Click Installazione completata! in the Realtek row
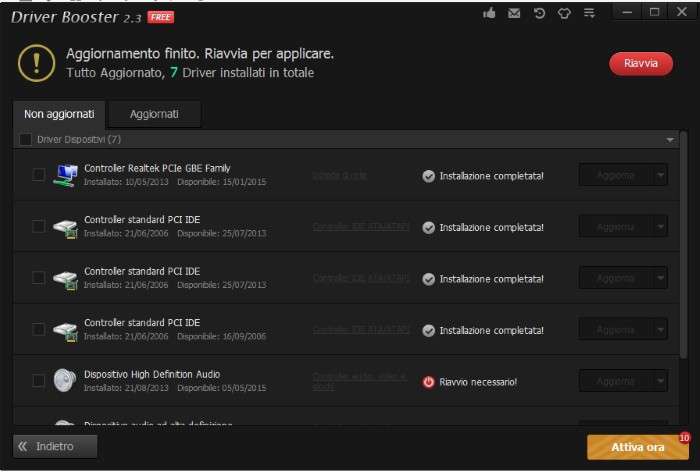The width and height of the screenshot is (700, 473). (492, 176)
